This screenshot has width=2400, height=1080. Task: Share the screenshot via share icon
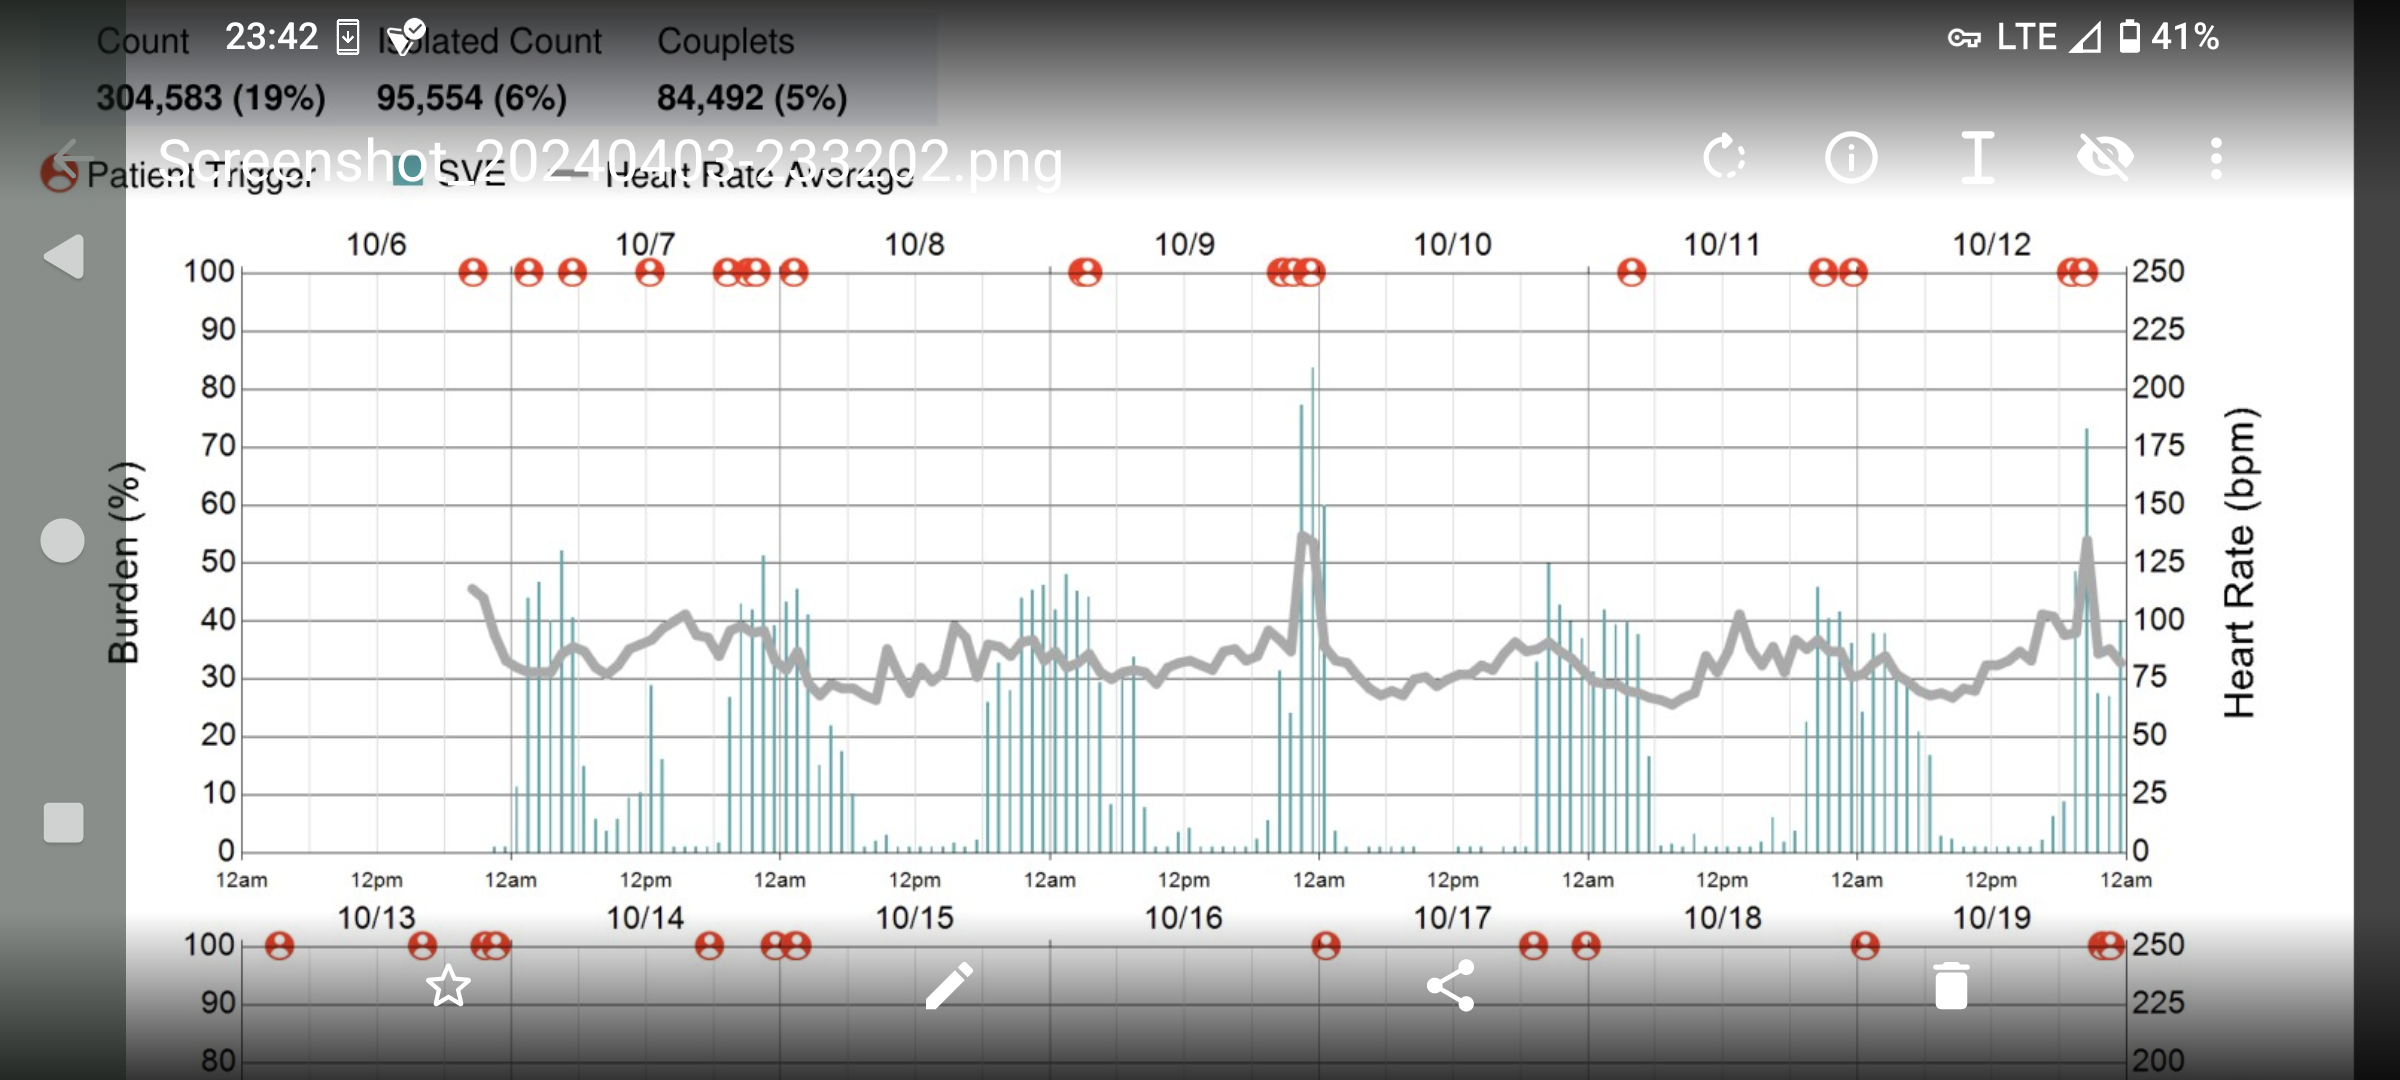click(x=1451, y=986)
